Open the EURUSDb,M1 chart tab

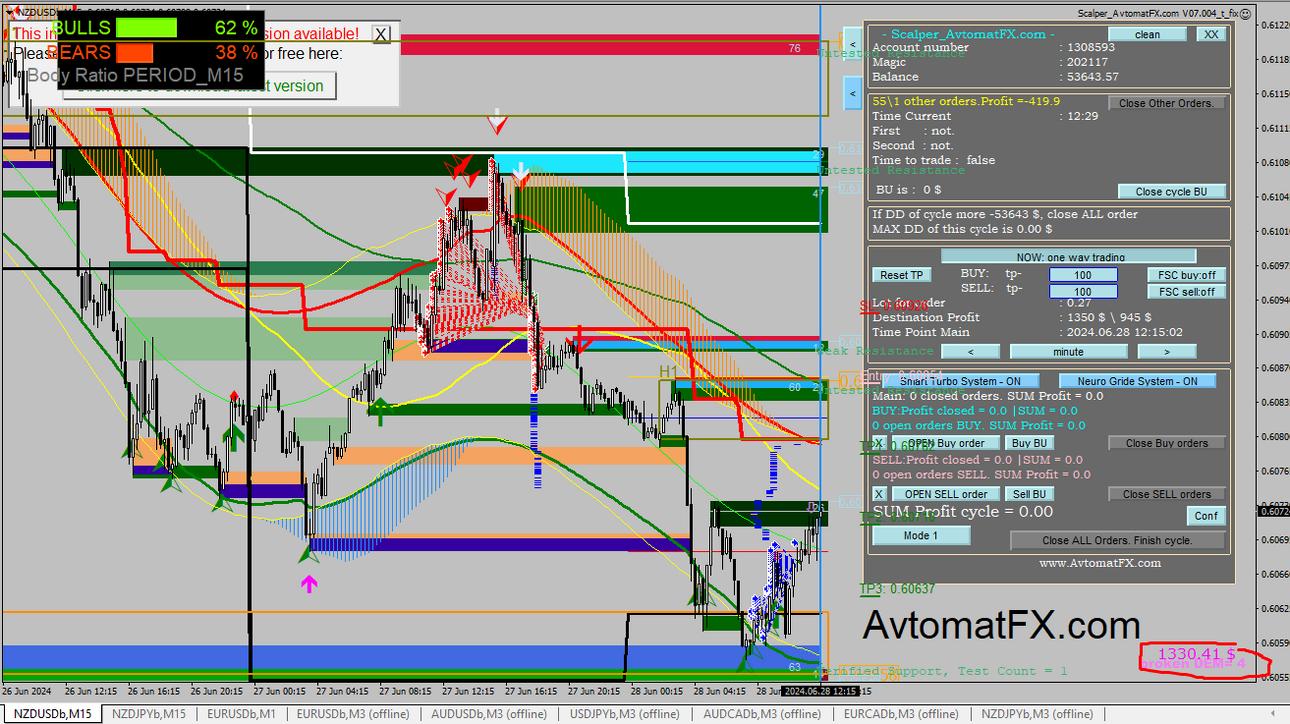(x=241, y=714)
